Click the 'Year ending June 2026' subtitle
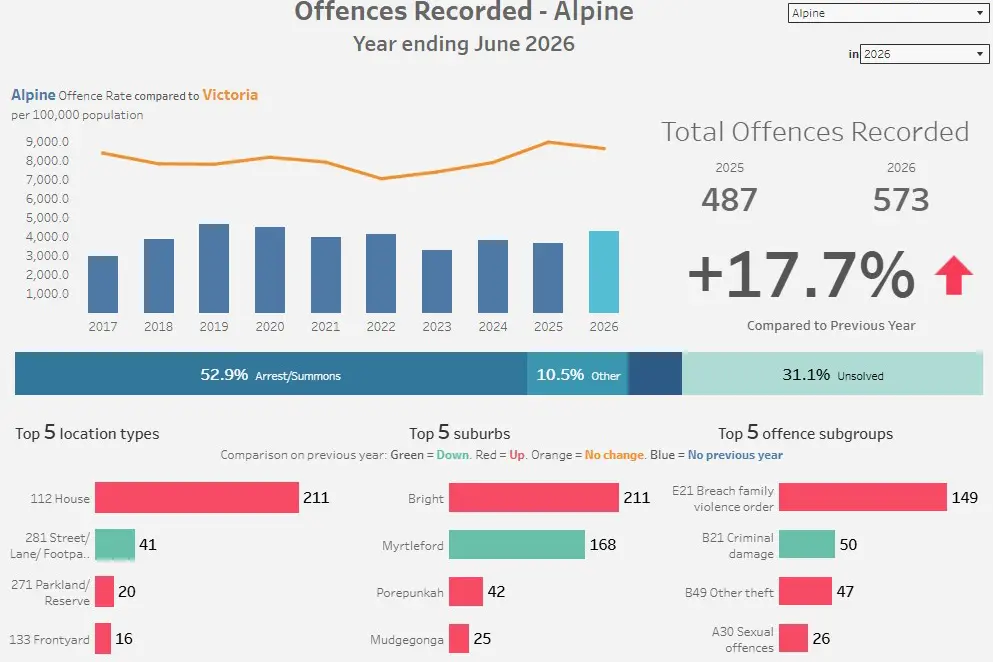The width and height of the screenshot is (993, 662). [x=464, y=44]
